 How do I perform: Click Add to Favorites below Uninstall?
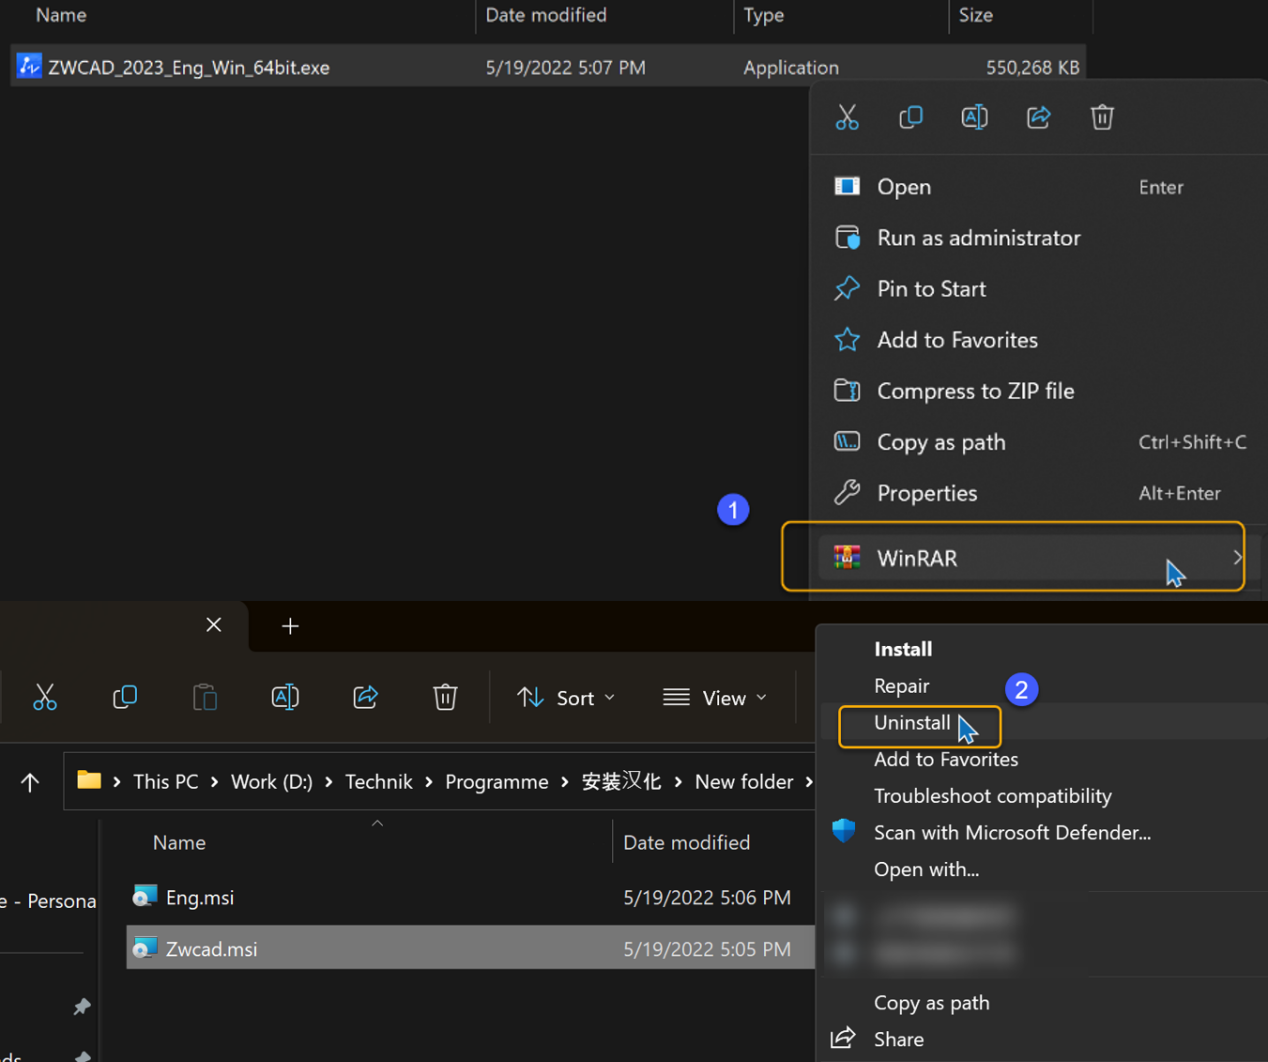pyautogui.click(x=946, y=760)
